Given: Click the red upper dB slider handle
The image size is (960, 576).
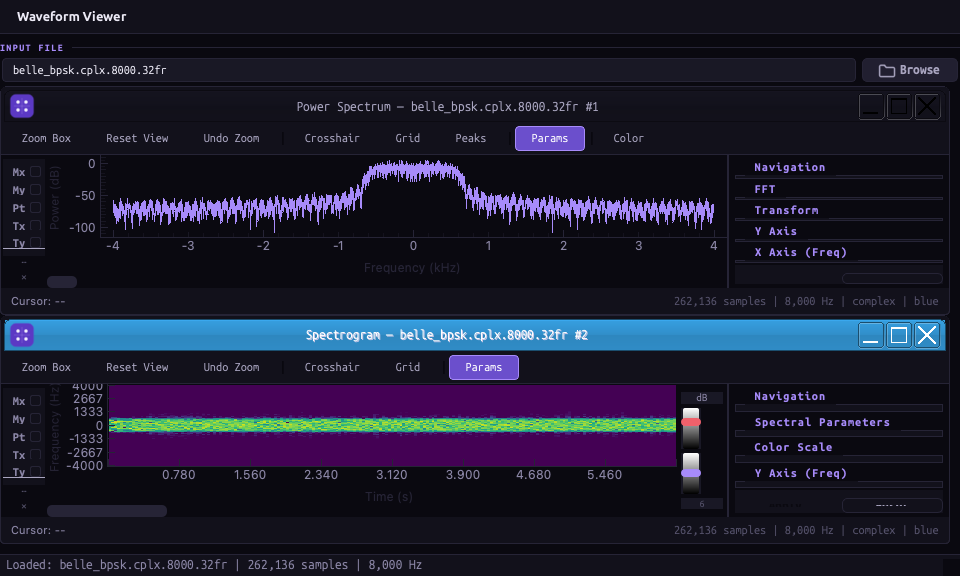Looking at the screenshot, I should pos(691,422).
